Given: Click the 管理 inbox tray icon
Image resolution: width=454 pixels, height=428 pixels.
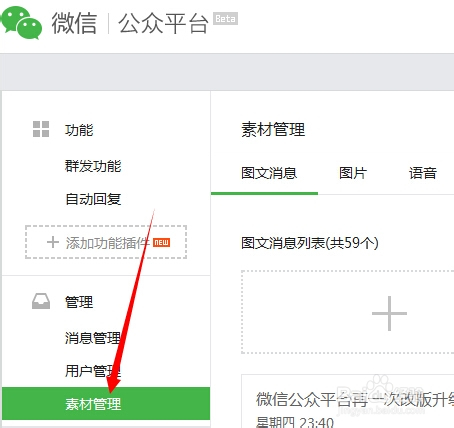Looking at the screenshot, I should (41, 301).
